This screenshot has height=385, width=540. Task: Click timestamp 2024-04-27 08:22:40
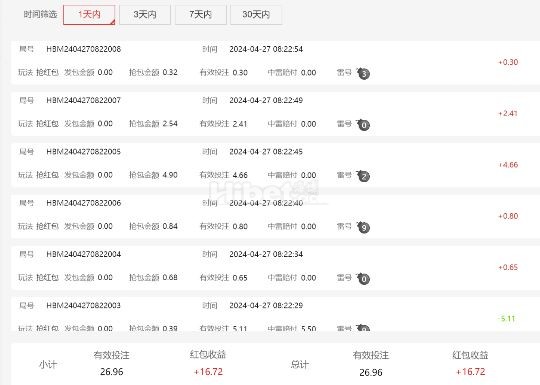(266, 203)
